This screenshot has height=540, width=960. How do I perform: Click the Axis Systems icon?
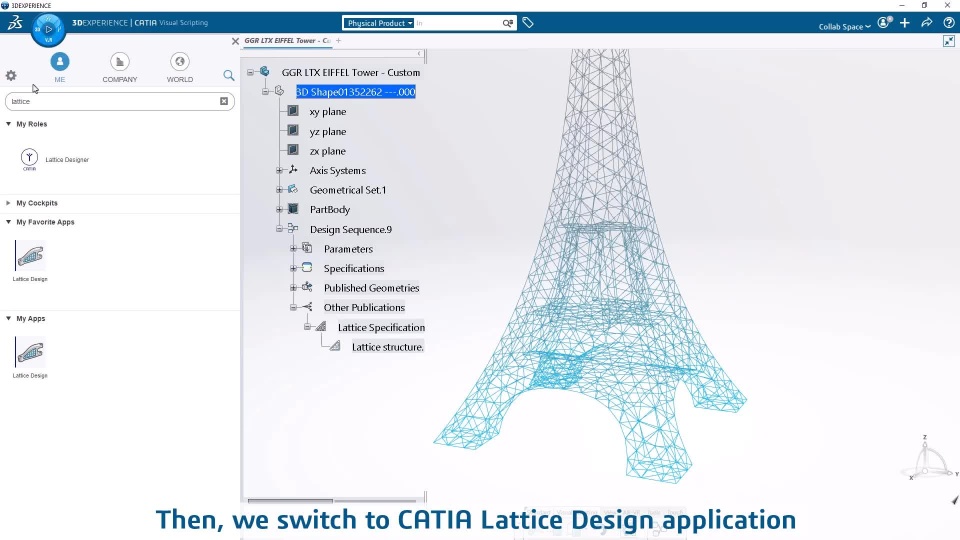click(x=293, y=170)
